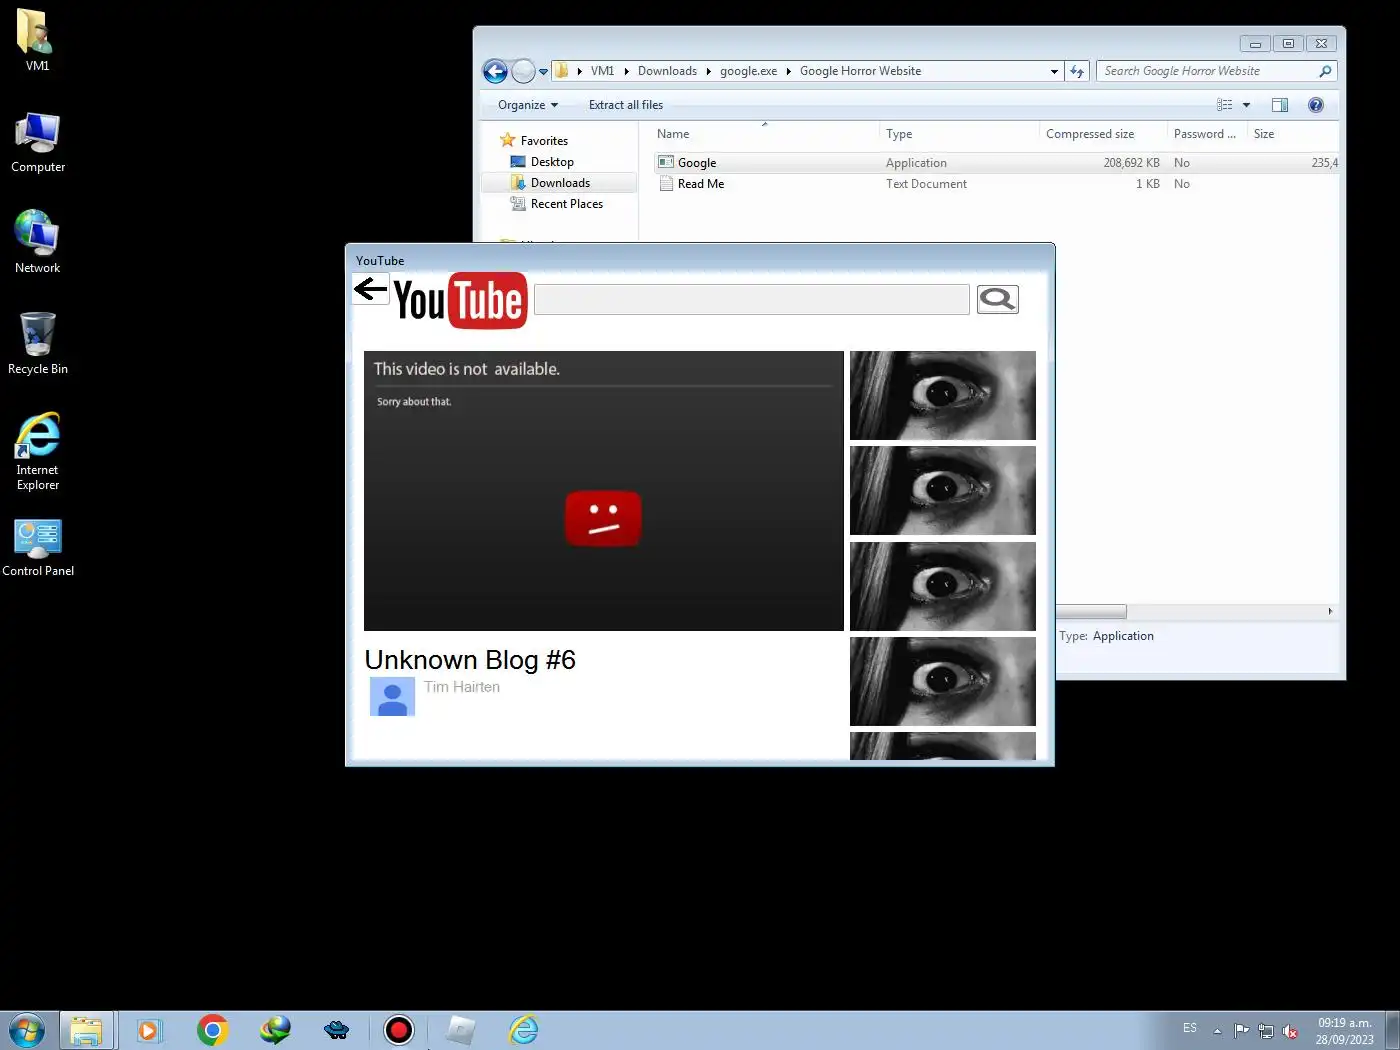Click the Internet Explorer desktop shortcut
Image resolution: width=1400 pixels, height=1050 pixels.
[38, 451]
